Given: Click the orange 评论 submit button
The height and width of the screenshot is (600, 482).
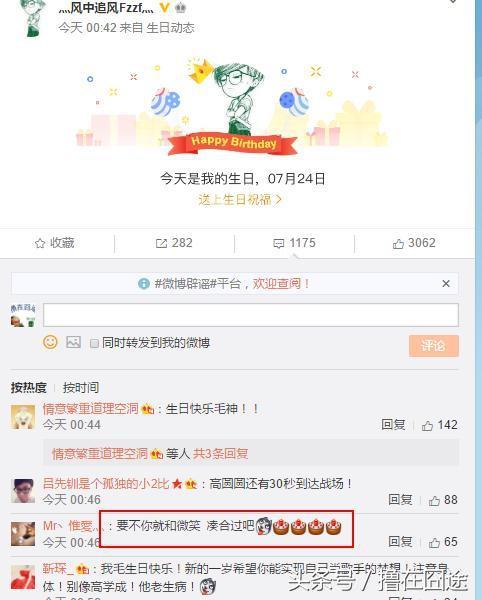Looking at the screenshot, I should 434,346.
